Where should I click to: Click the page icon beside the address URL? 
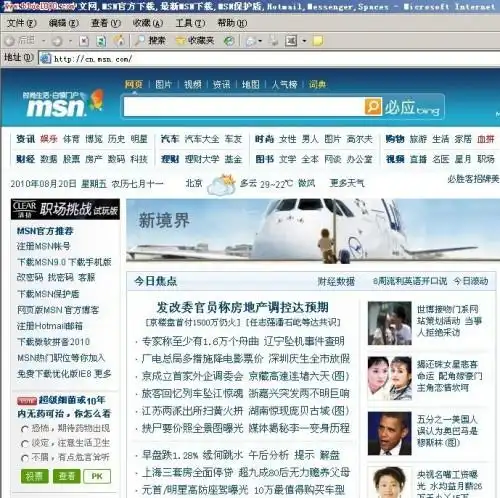point(46,59)
